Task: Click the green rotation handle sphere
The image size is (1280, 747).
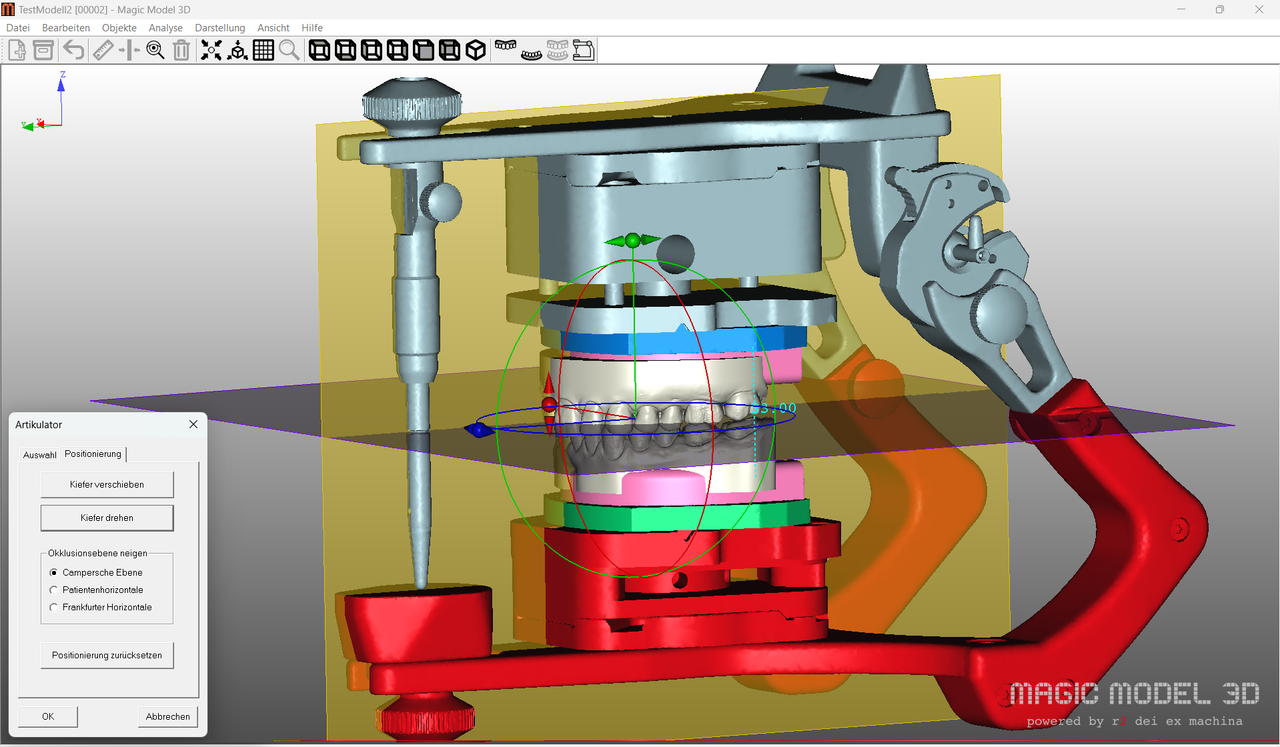Action: pyautogui.click(x=632, y=240)
